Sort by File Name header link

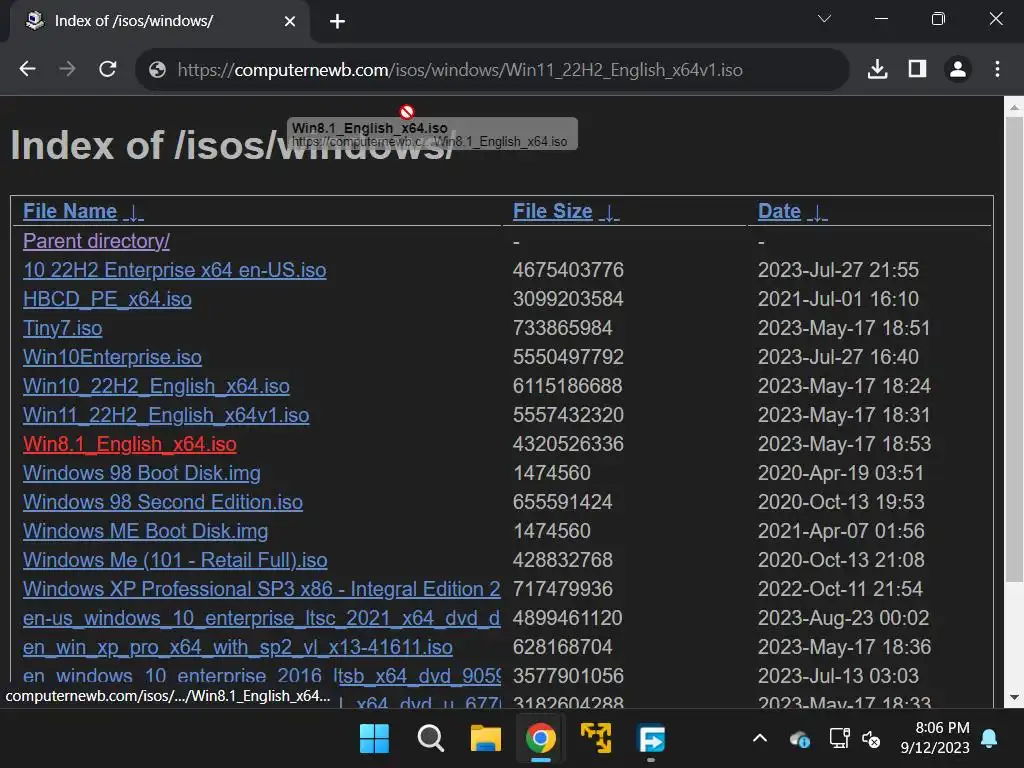point(70,211)
